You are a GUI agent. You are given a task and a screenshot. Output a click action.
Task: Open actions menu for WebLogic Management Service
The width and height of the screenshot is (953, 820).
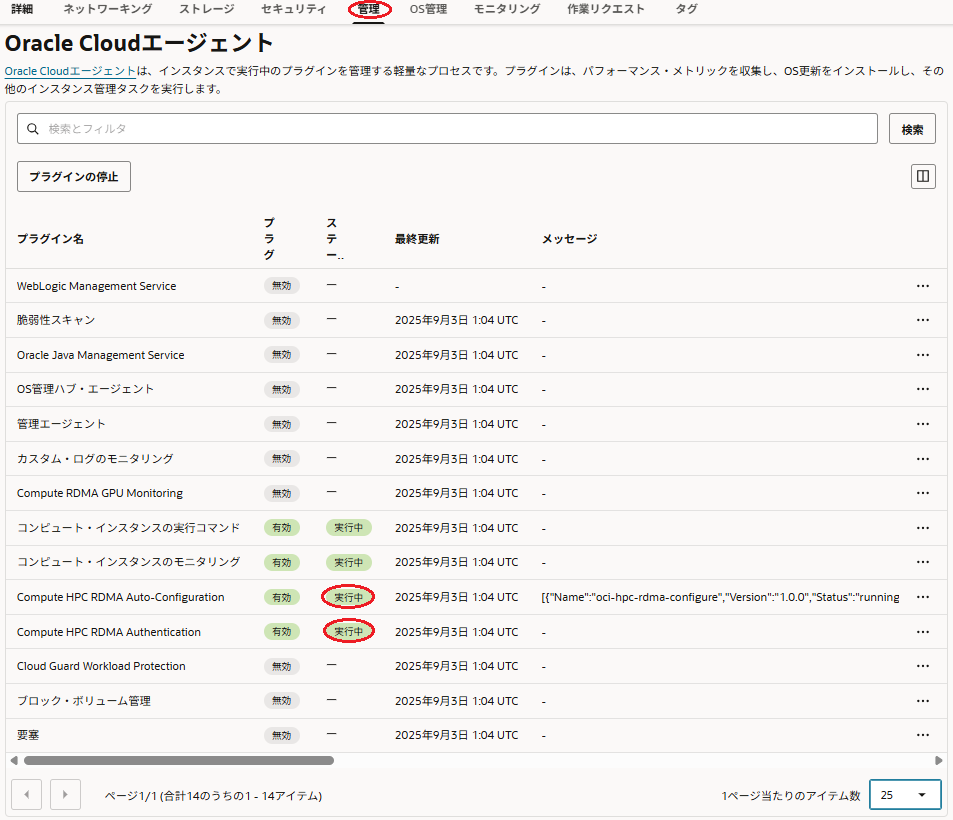[922, 286]
